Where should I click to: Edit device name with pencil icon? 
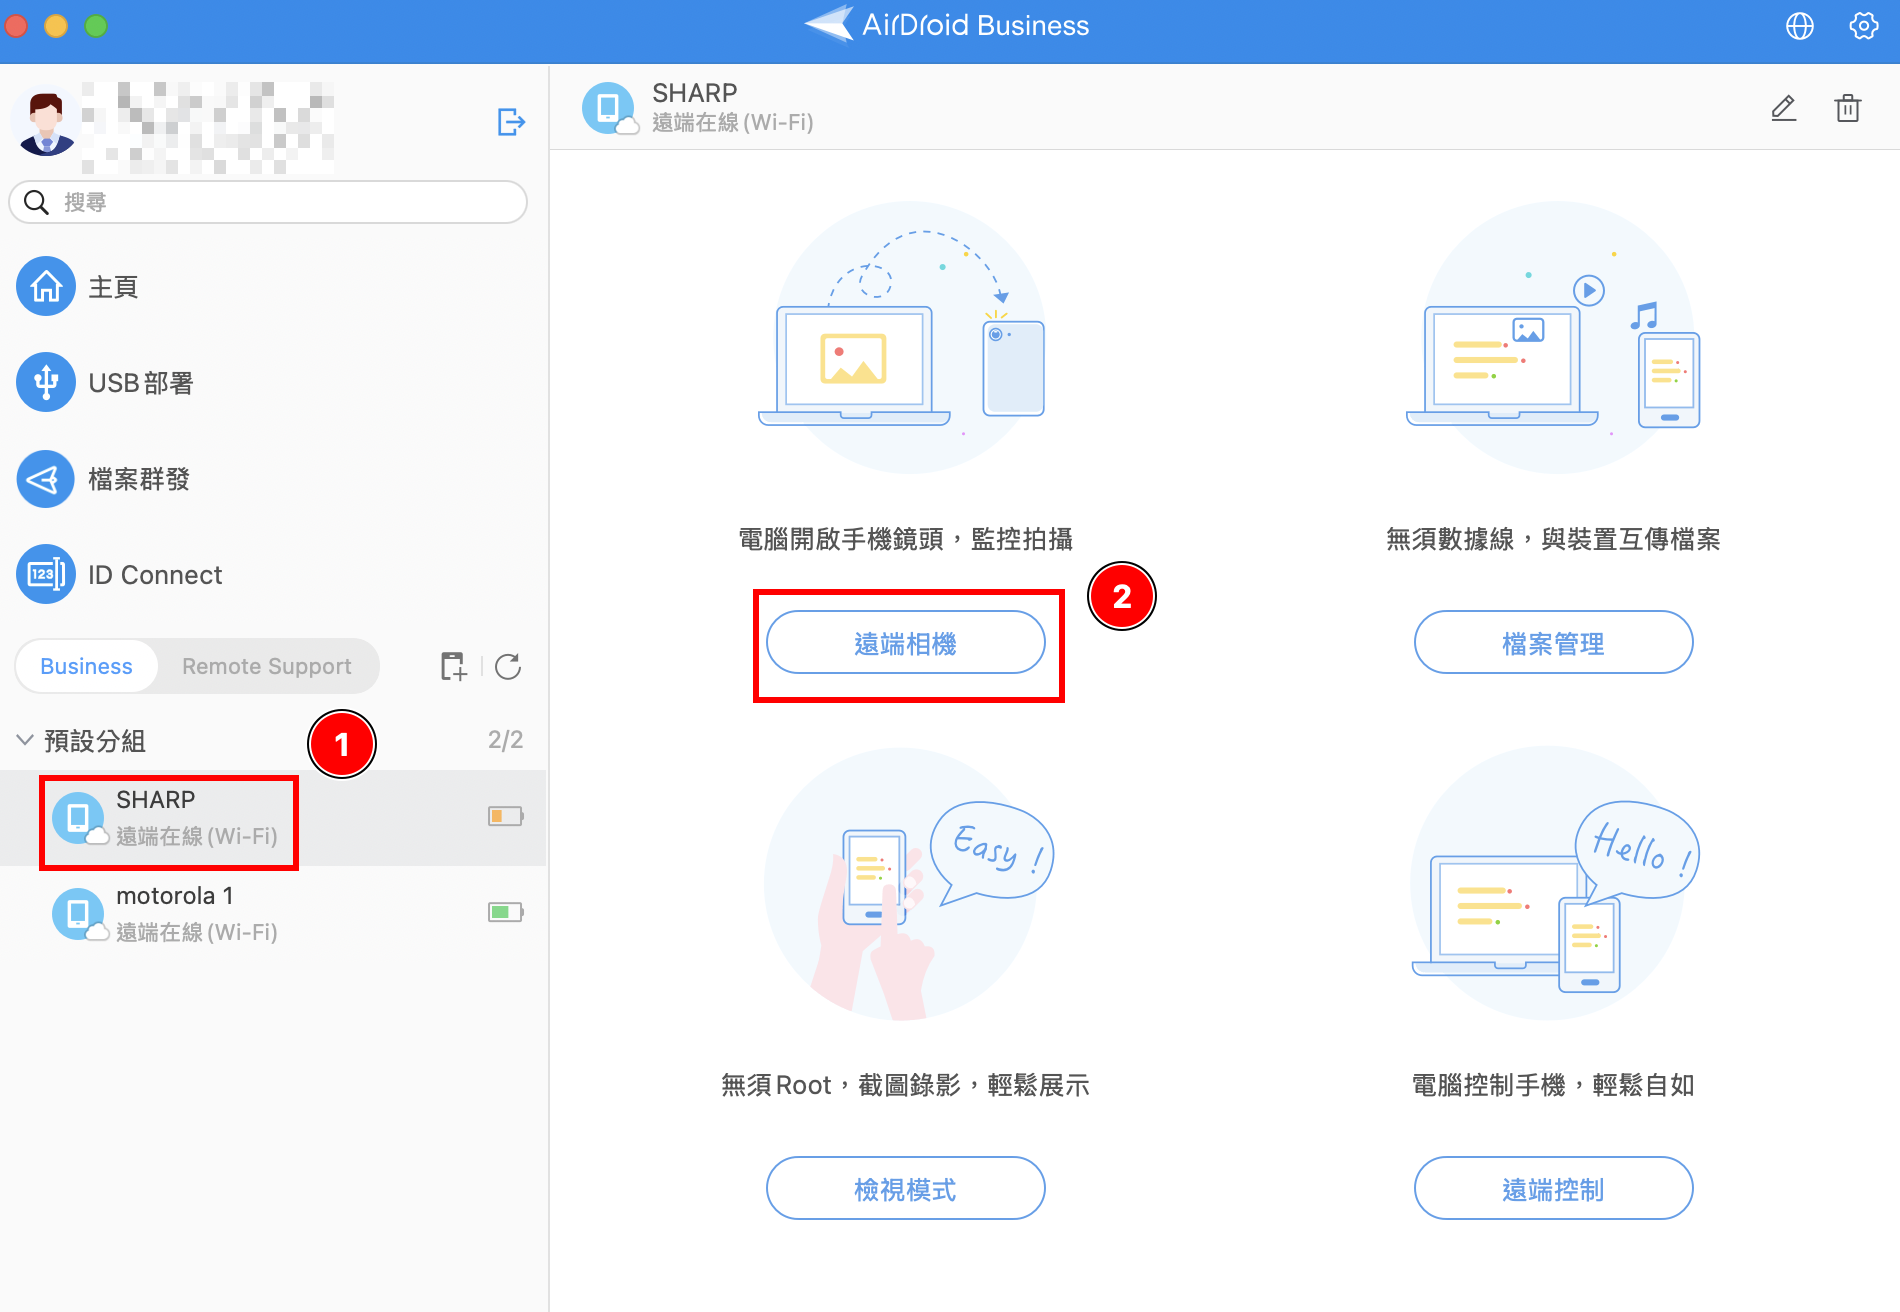click(1784, 108)
